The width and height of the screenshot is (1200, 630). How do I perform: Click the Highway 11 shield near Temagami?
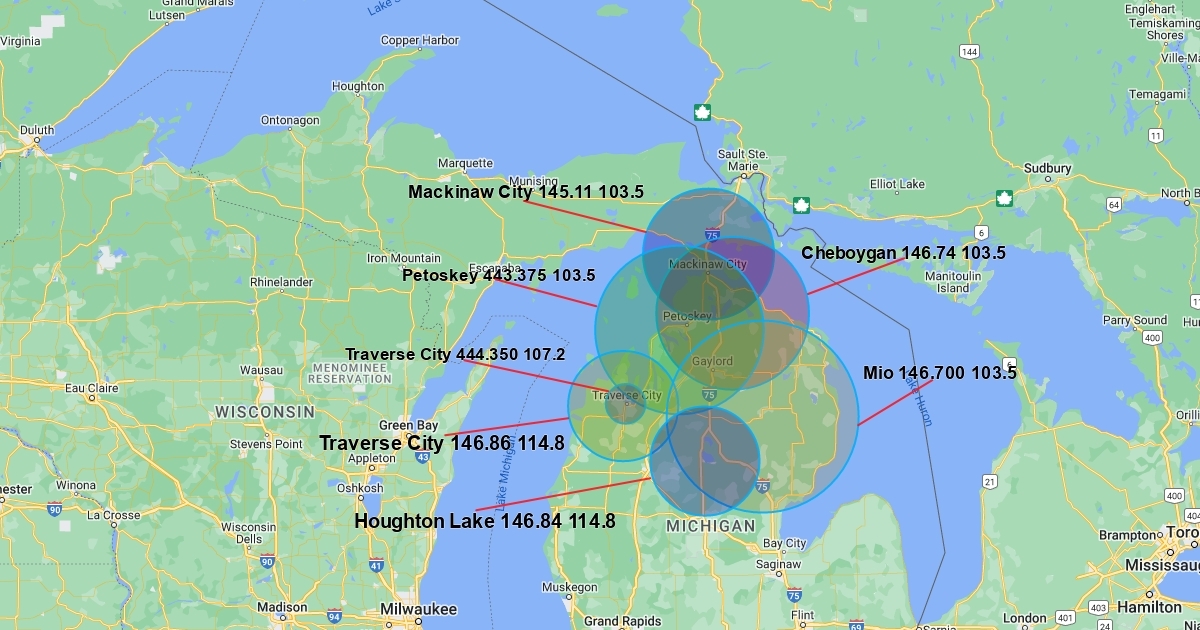[1156, 135]
